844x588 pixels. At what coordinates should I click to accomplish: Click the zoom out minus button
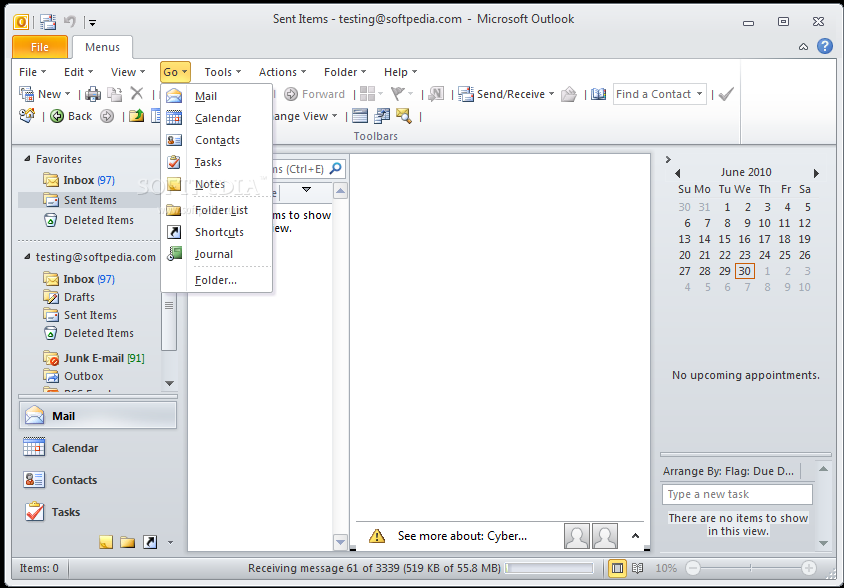click(693, 568)
